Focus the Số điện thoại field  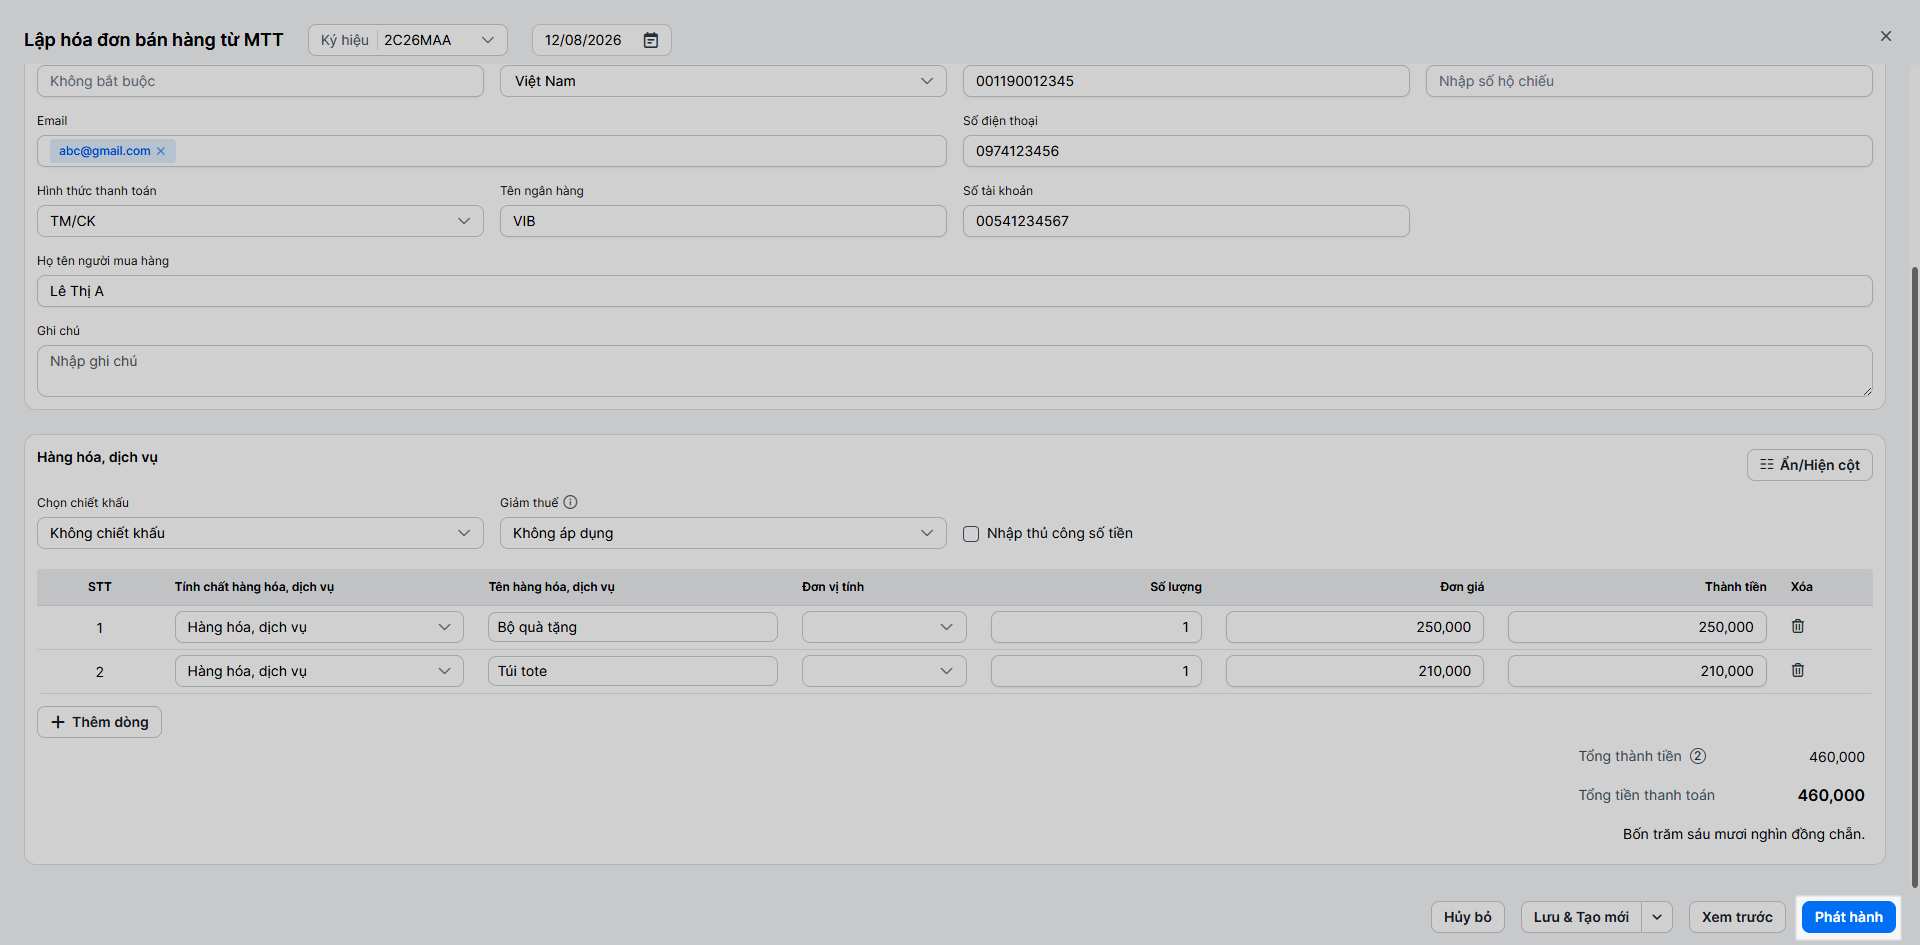coord(1418,151)
